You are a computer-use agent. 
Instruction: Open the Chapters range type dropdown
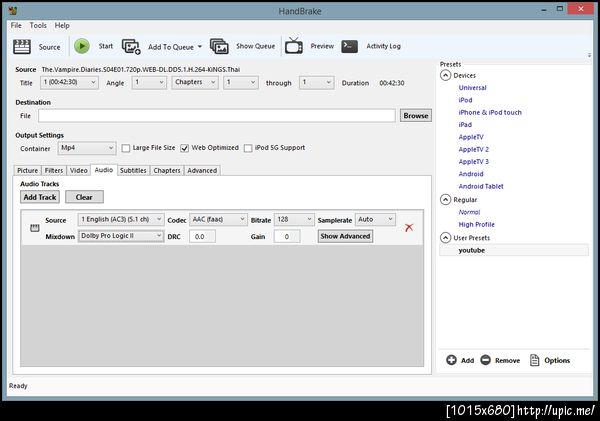pos(195,83)
